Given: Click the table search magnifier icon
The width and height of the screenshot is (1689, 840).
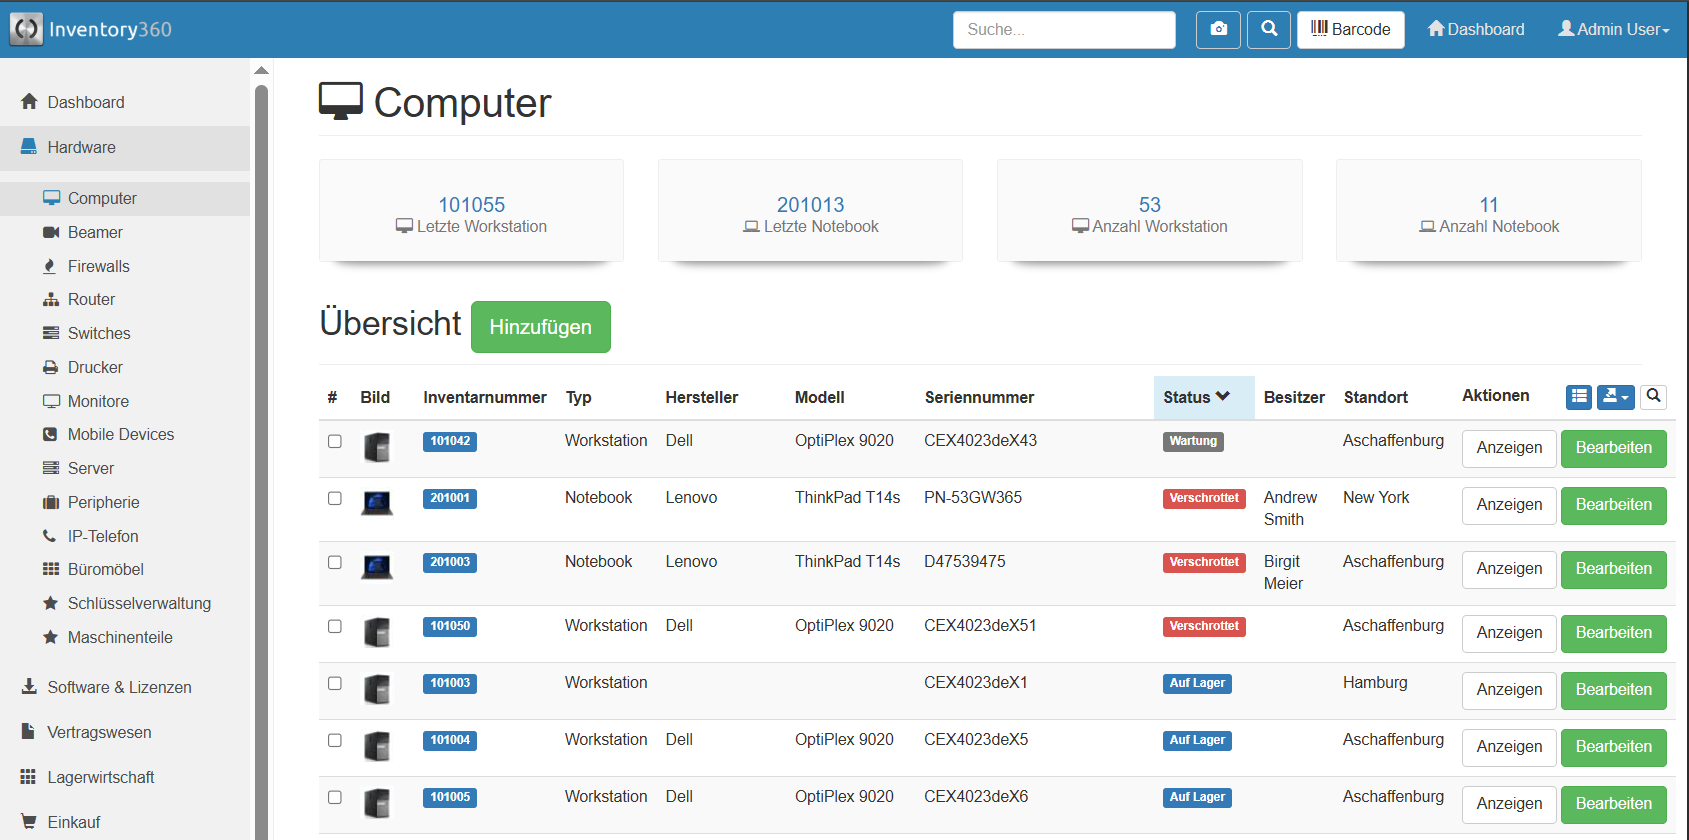Looking at the screenshot, I should point(1654,397).
